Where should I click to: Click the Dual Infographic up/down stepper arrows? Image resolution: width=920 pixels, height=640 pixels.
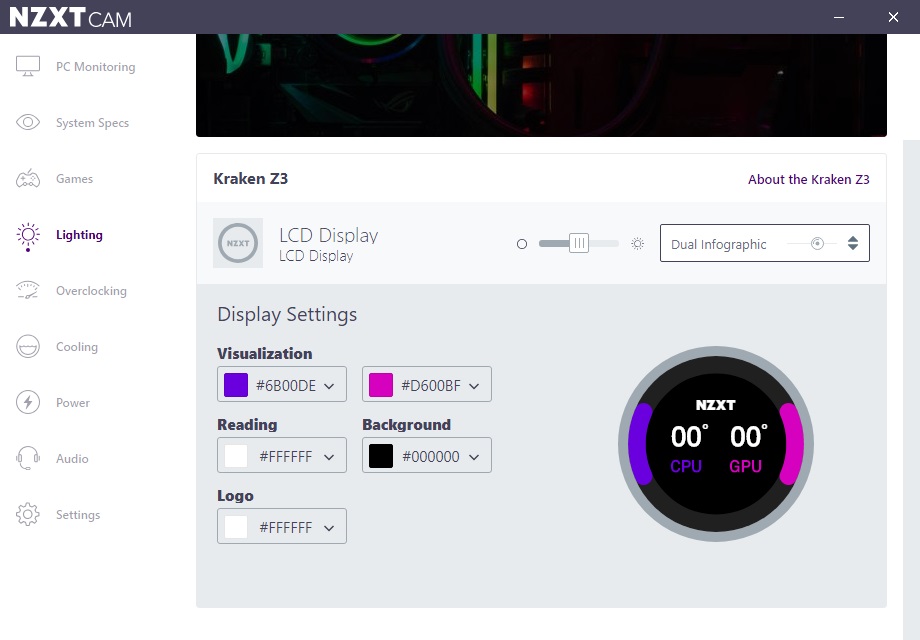coord(853,243)
